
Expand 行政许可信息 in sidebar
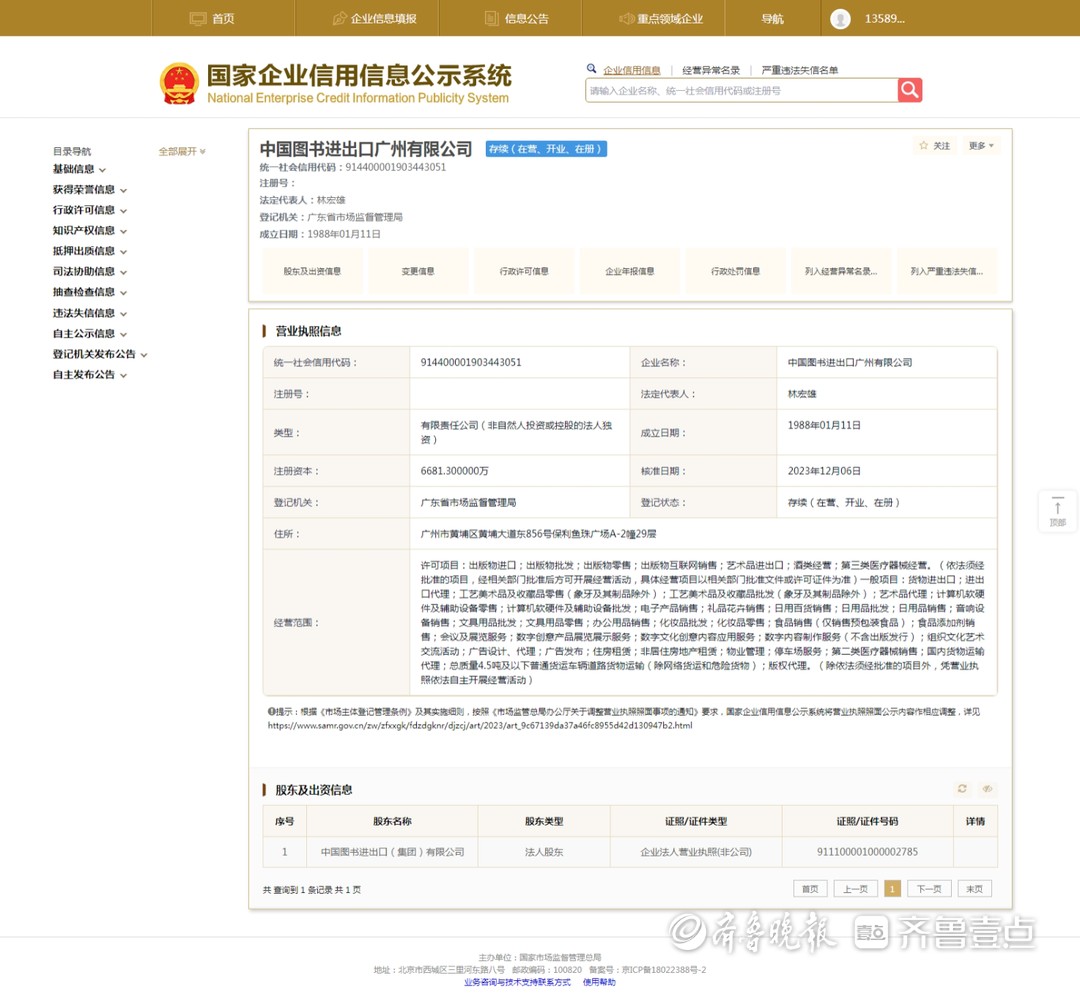click(90, 210)
